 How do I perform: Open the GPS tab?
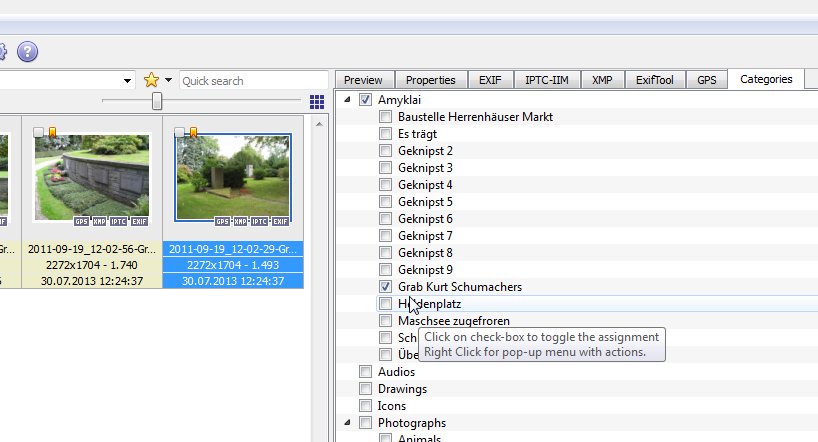[x=707, y=80]
